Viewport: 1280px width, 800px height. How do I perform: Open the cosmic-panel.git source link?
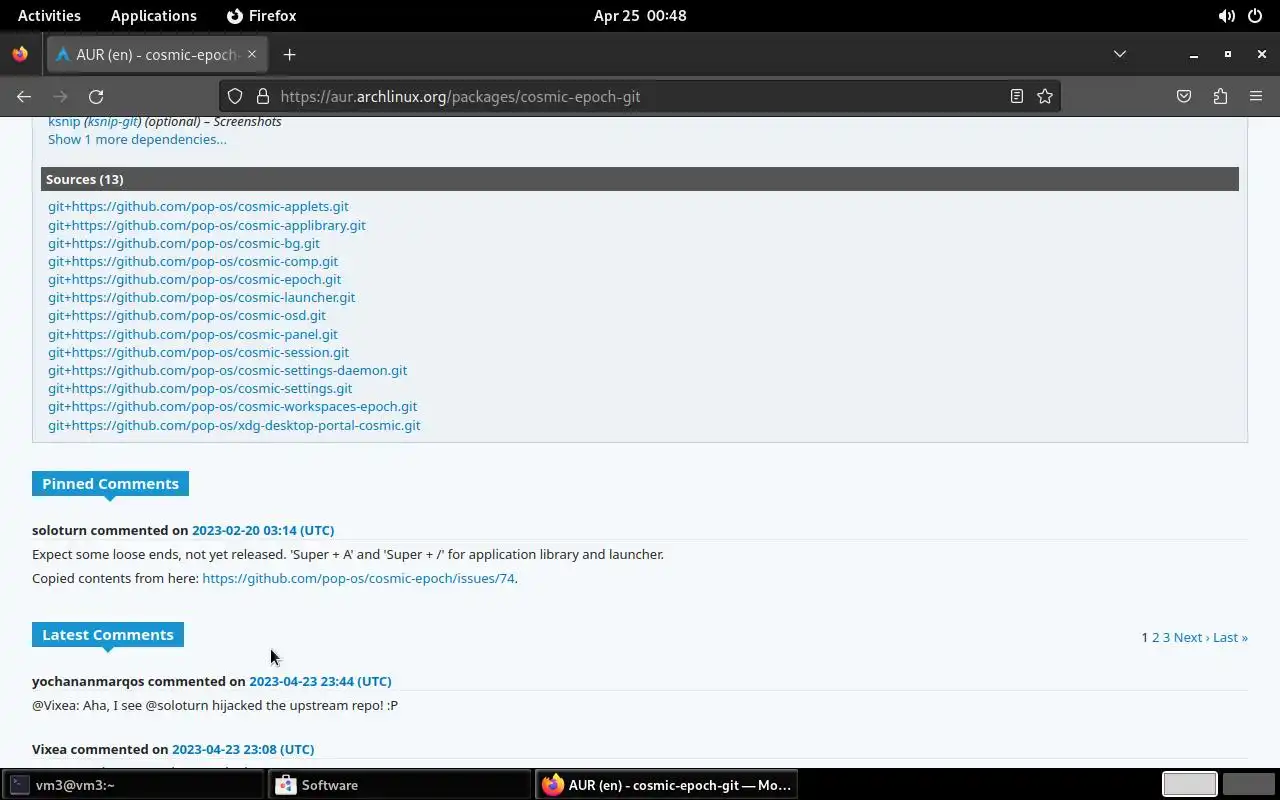[193, 334]
